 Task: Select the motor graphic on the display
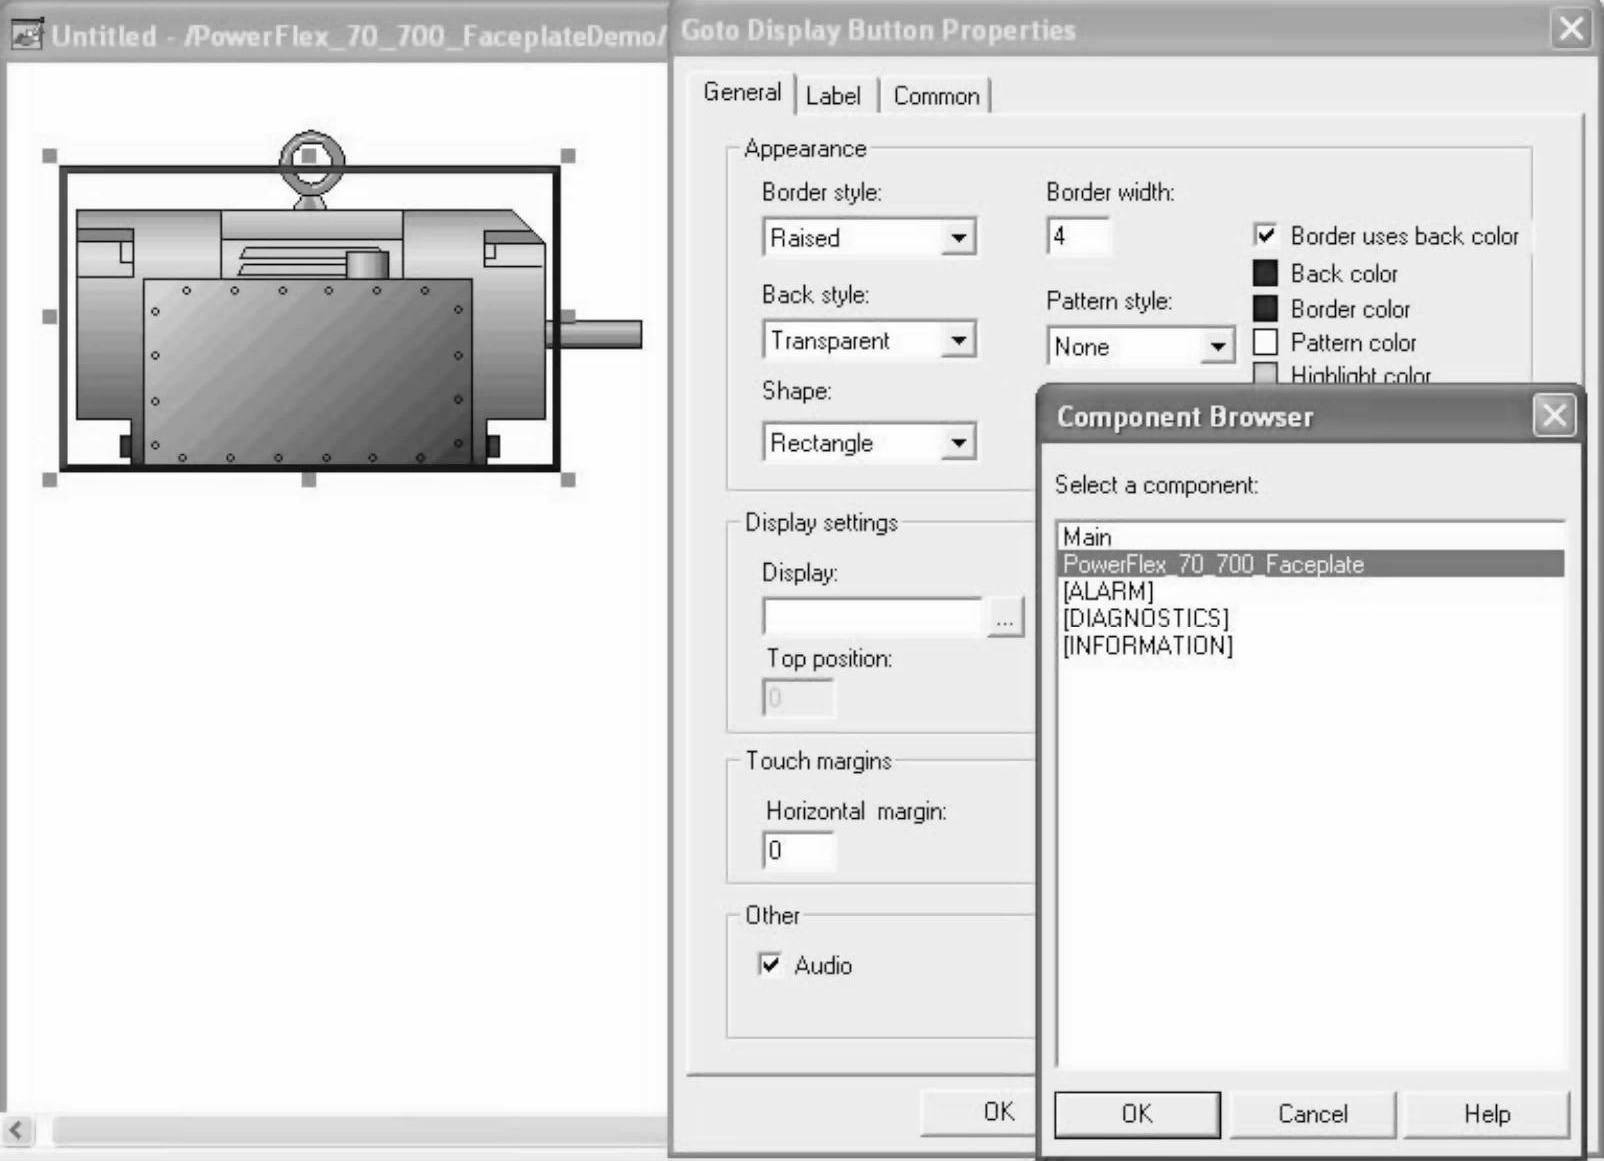pyautogui.click(x=310, y=318)
